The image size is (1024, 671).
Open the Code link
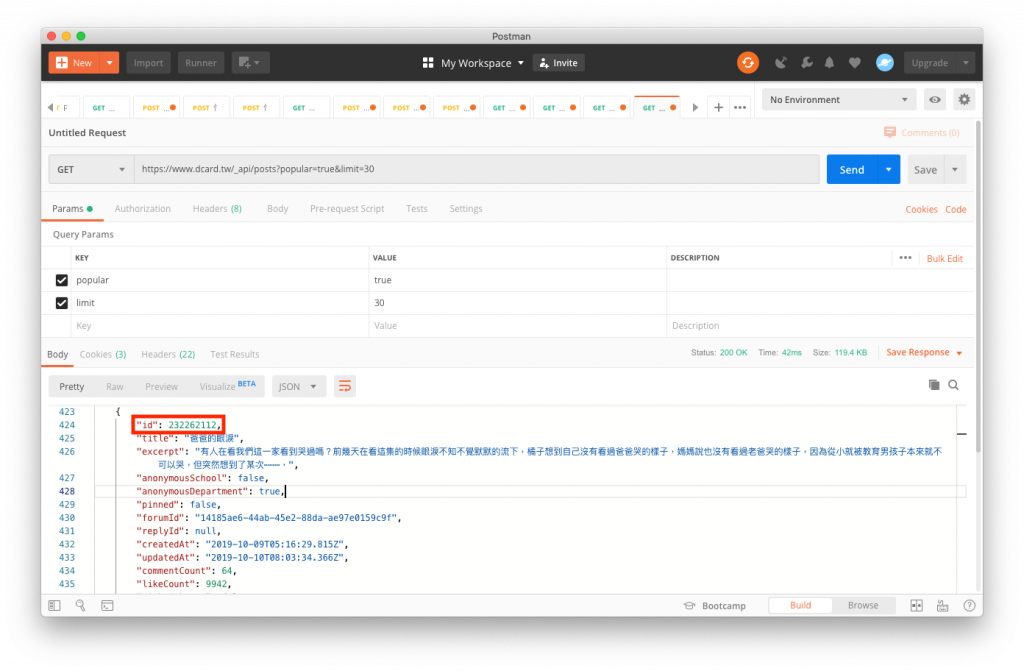pyautogui.click(x=955, y=210)
